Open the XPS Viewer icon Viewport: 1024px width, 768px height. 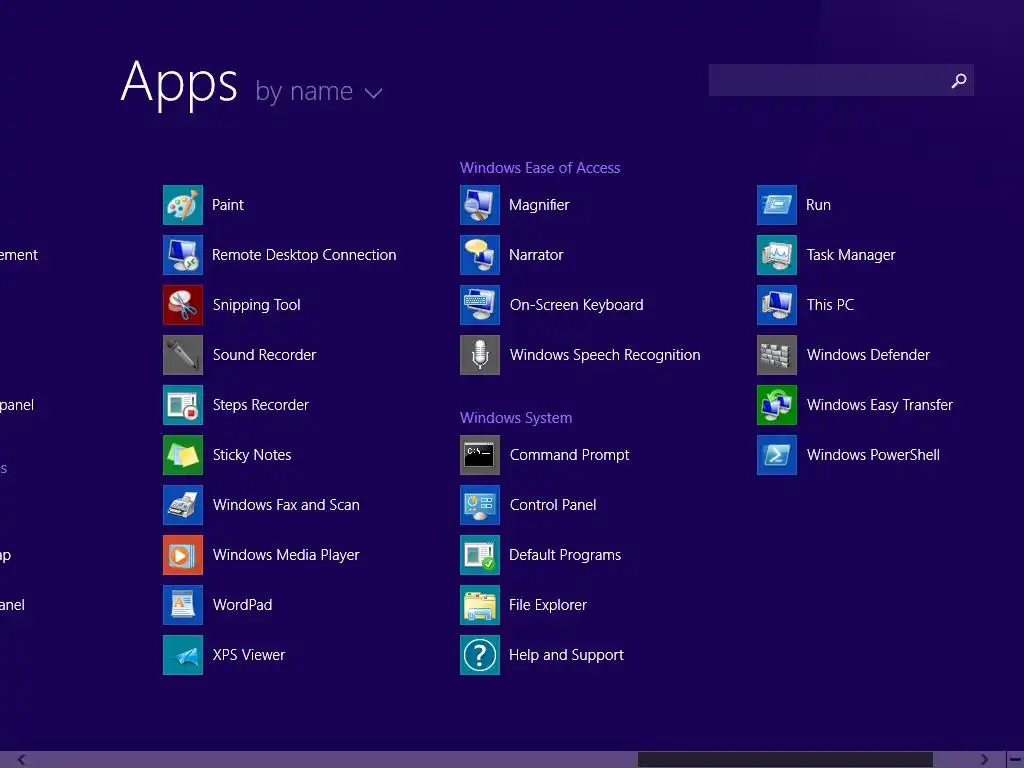183,655
